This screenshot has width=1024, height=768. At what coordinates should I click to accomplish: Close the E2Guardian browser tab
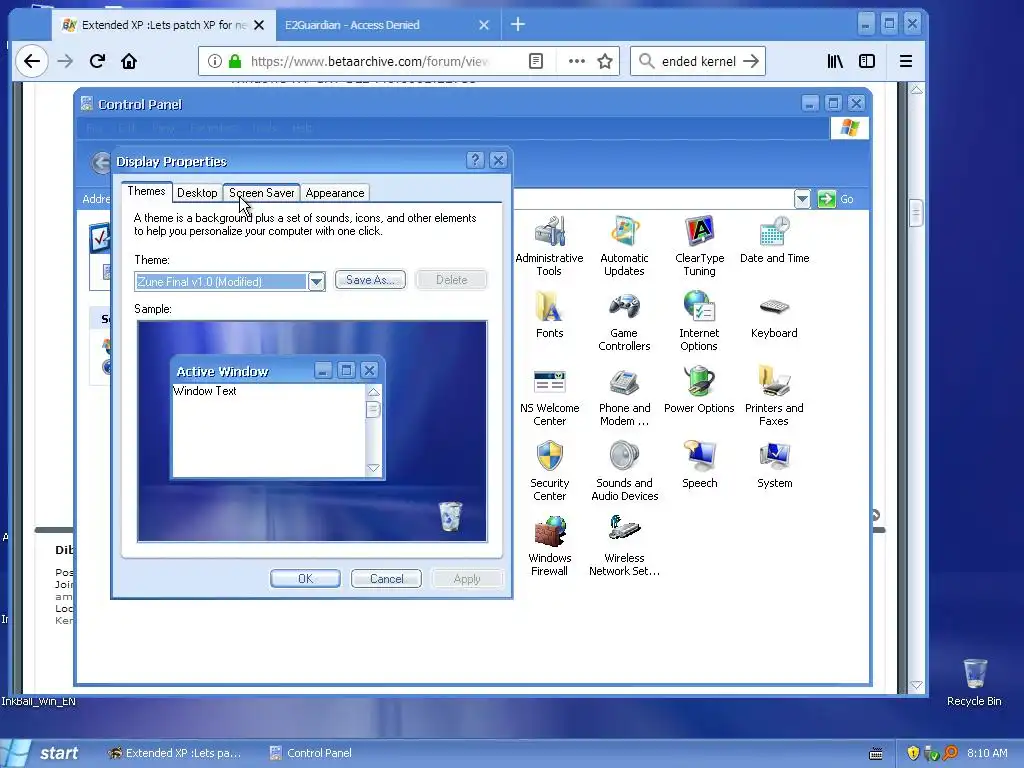pos(484,25)
